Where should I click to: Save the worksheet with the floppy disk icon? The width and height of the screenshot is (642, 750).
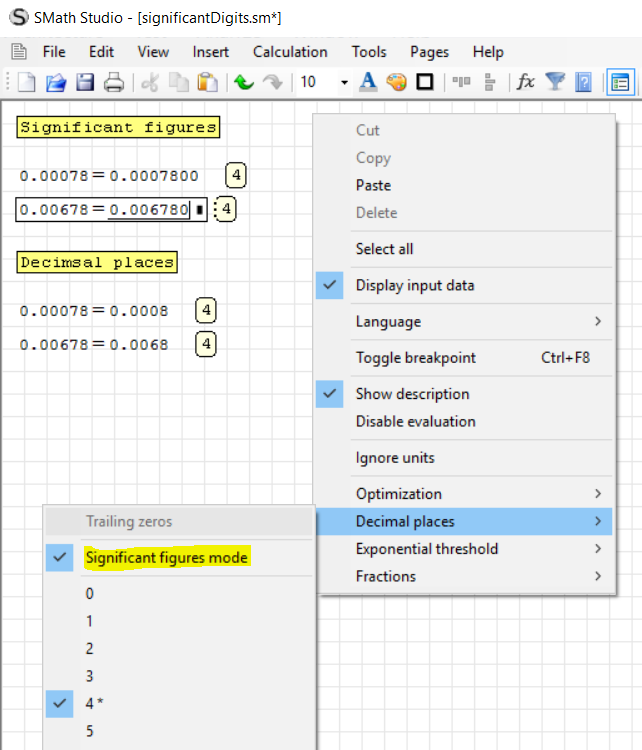point(85,82)
